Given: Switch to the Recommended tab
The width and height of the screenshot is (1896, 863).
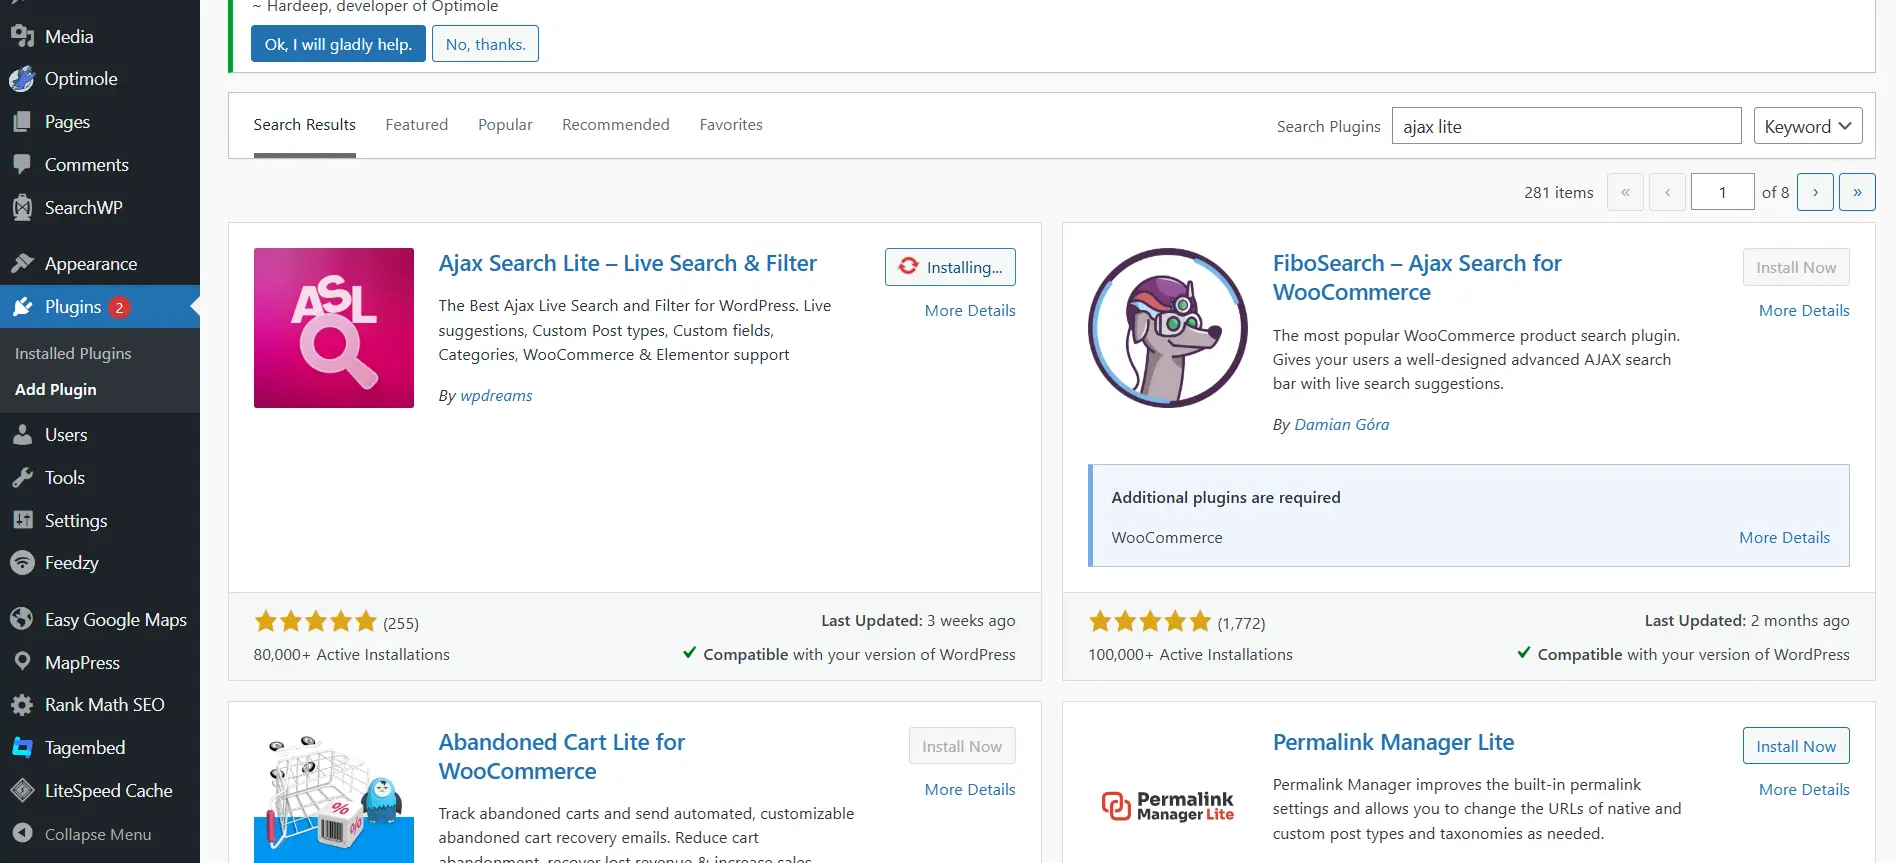Looking at the screenshot, I should 616,125.
